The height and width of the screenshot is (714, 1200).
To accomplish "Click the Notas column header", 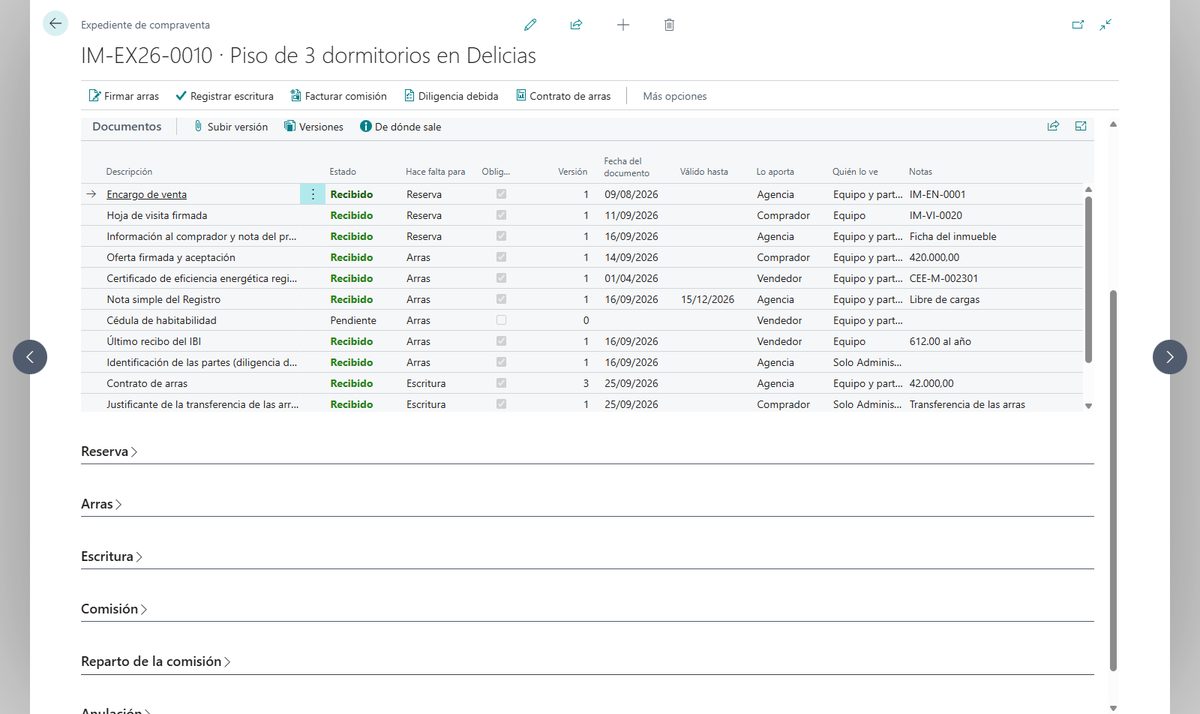I will coord(921,172).
